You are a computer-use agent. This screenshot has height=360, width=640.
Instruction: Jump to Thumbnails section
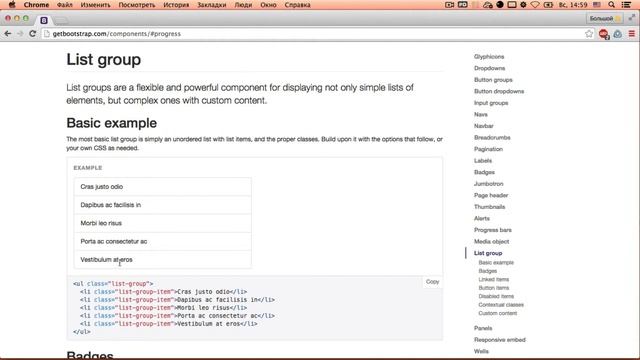(489, 207)
